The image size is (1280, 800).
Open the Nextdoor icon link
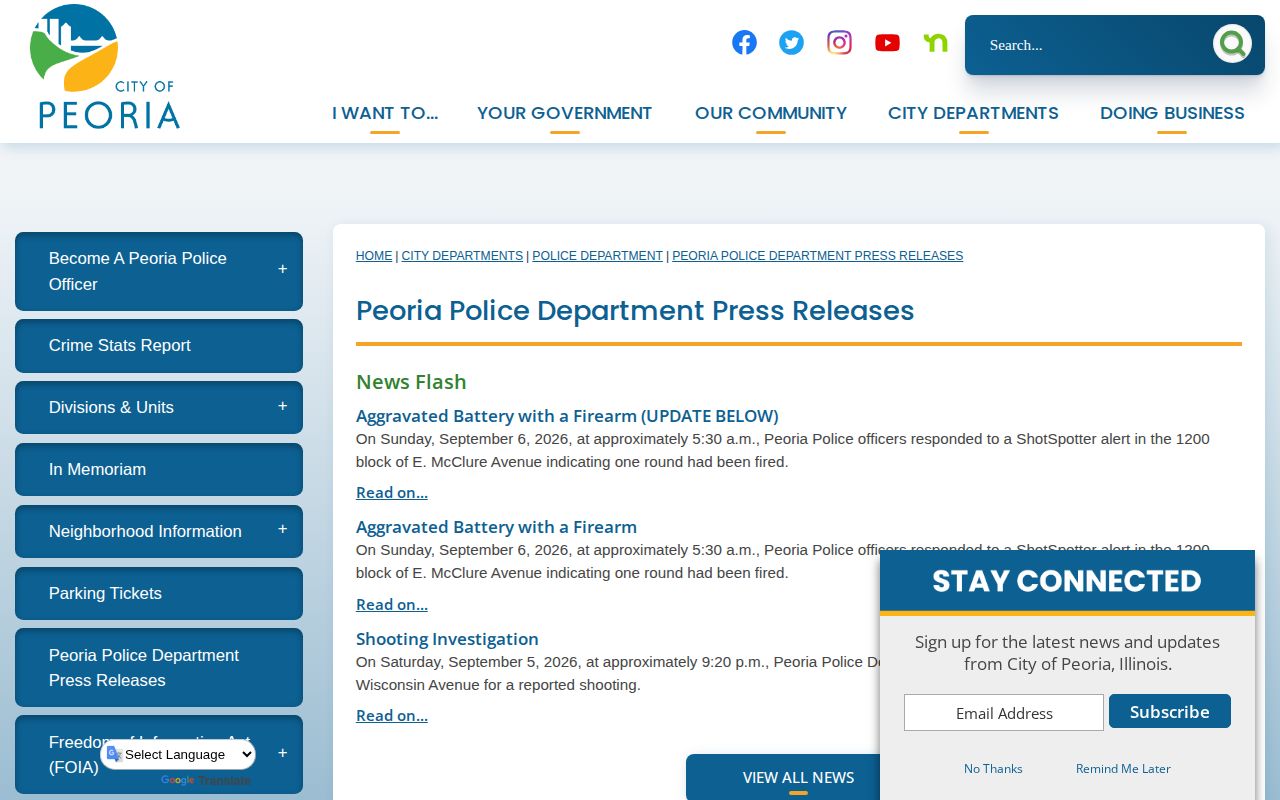click(x=935, y=42)
